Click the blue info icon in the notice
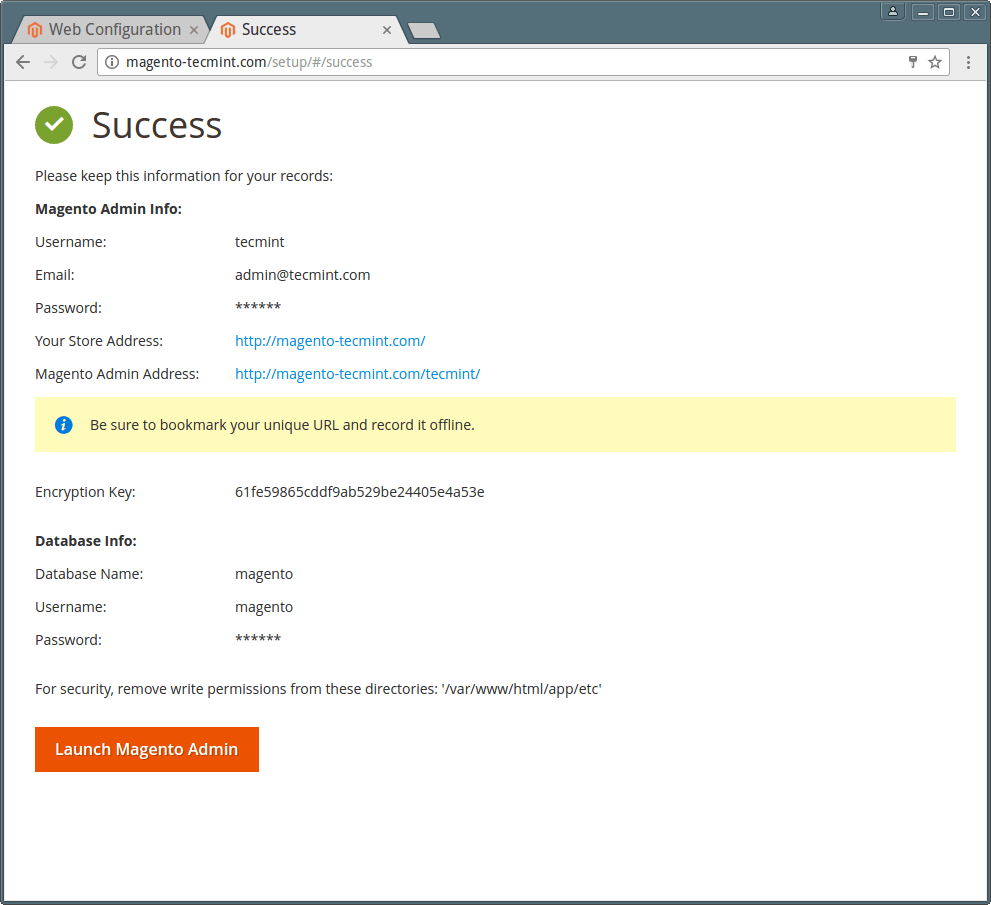The width and height of the screenshot is (991, 905). [64, 425]
